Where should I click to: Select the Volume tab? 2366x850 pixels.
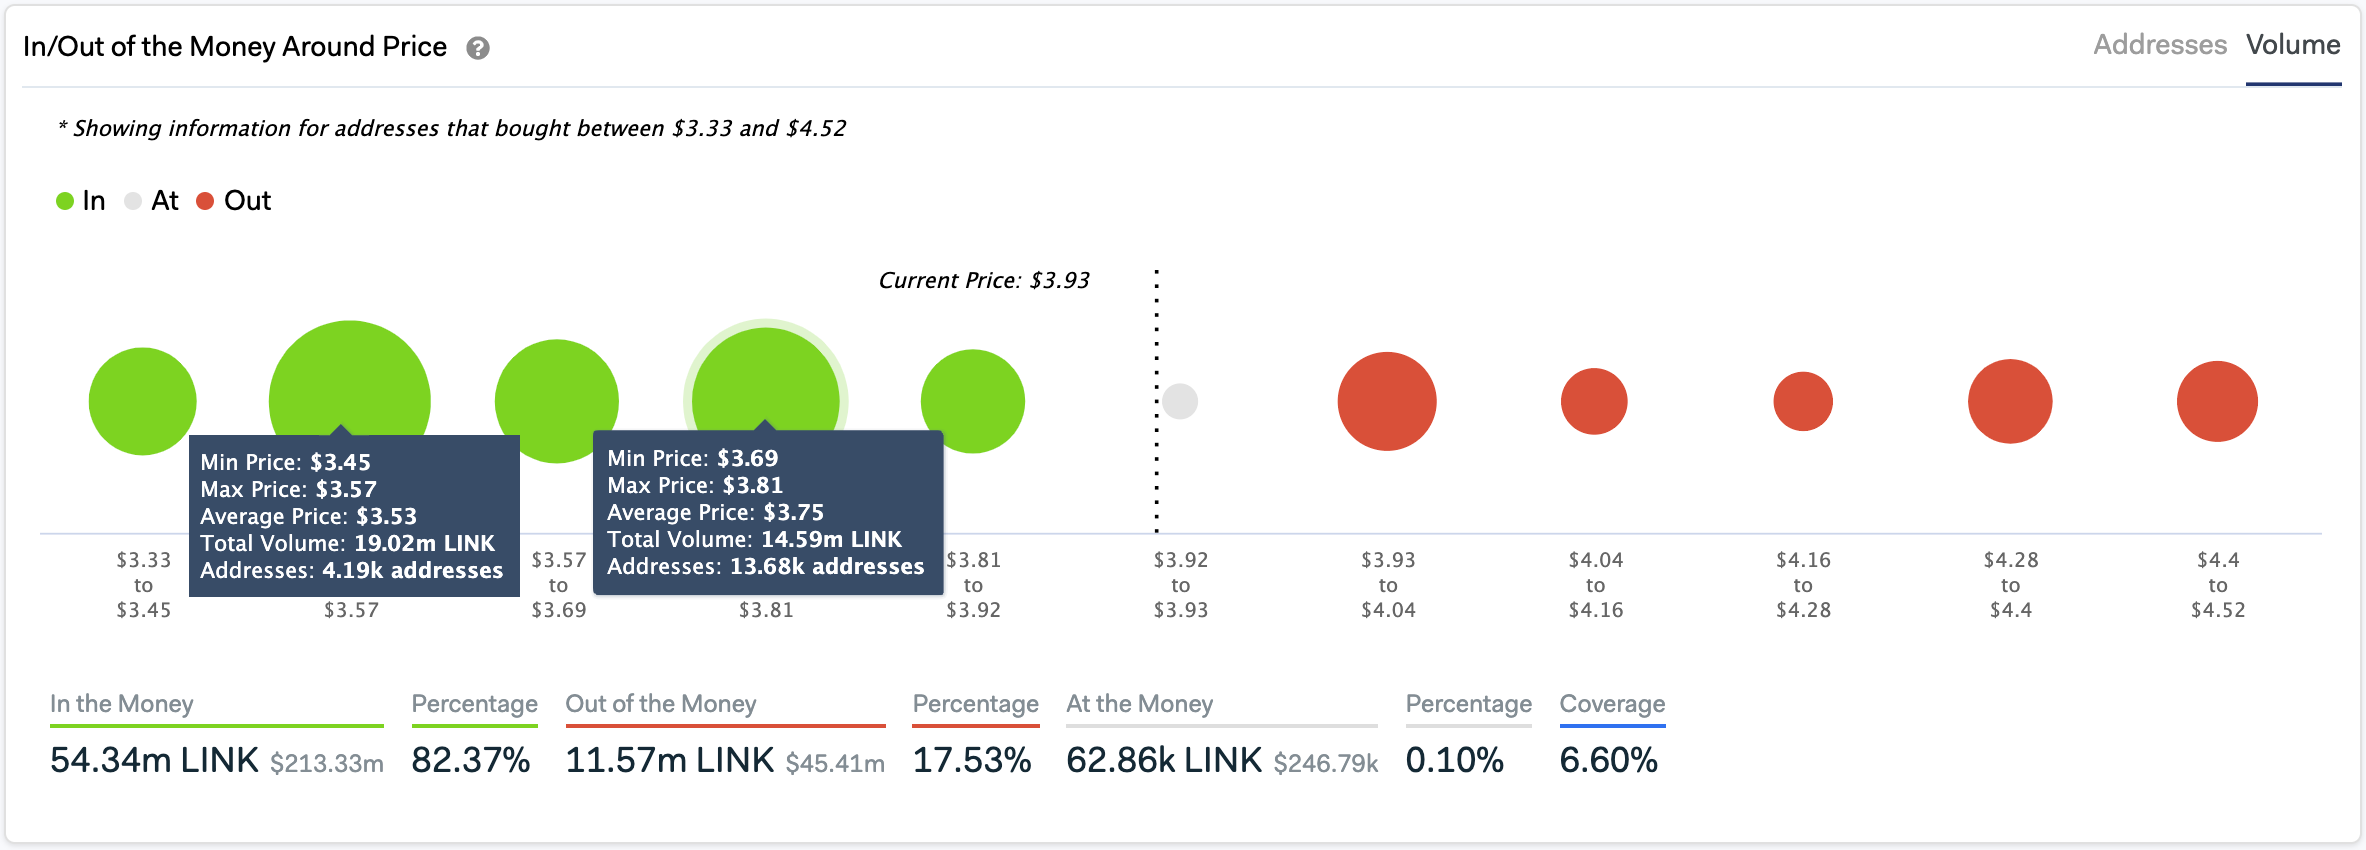2293,45
